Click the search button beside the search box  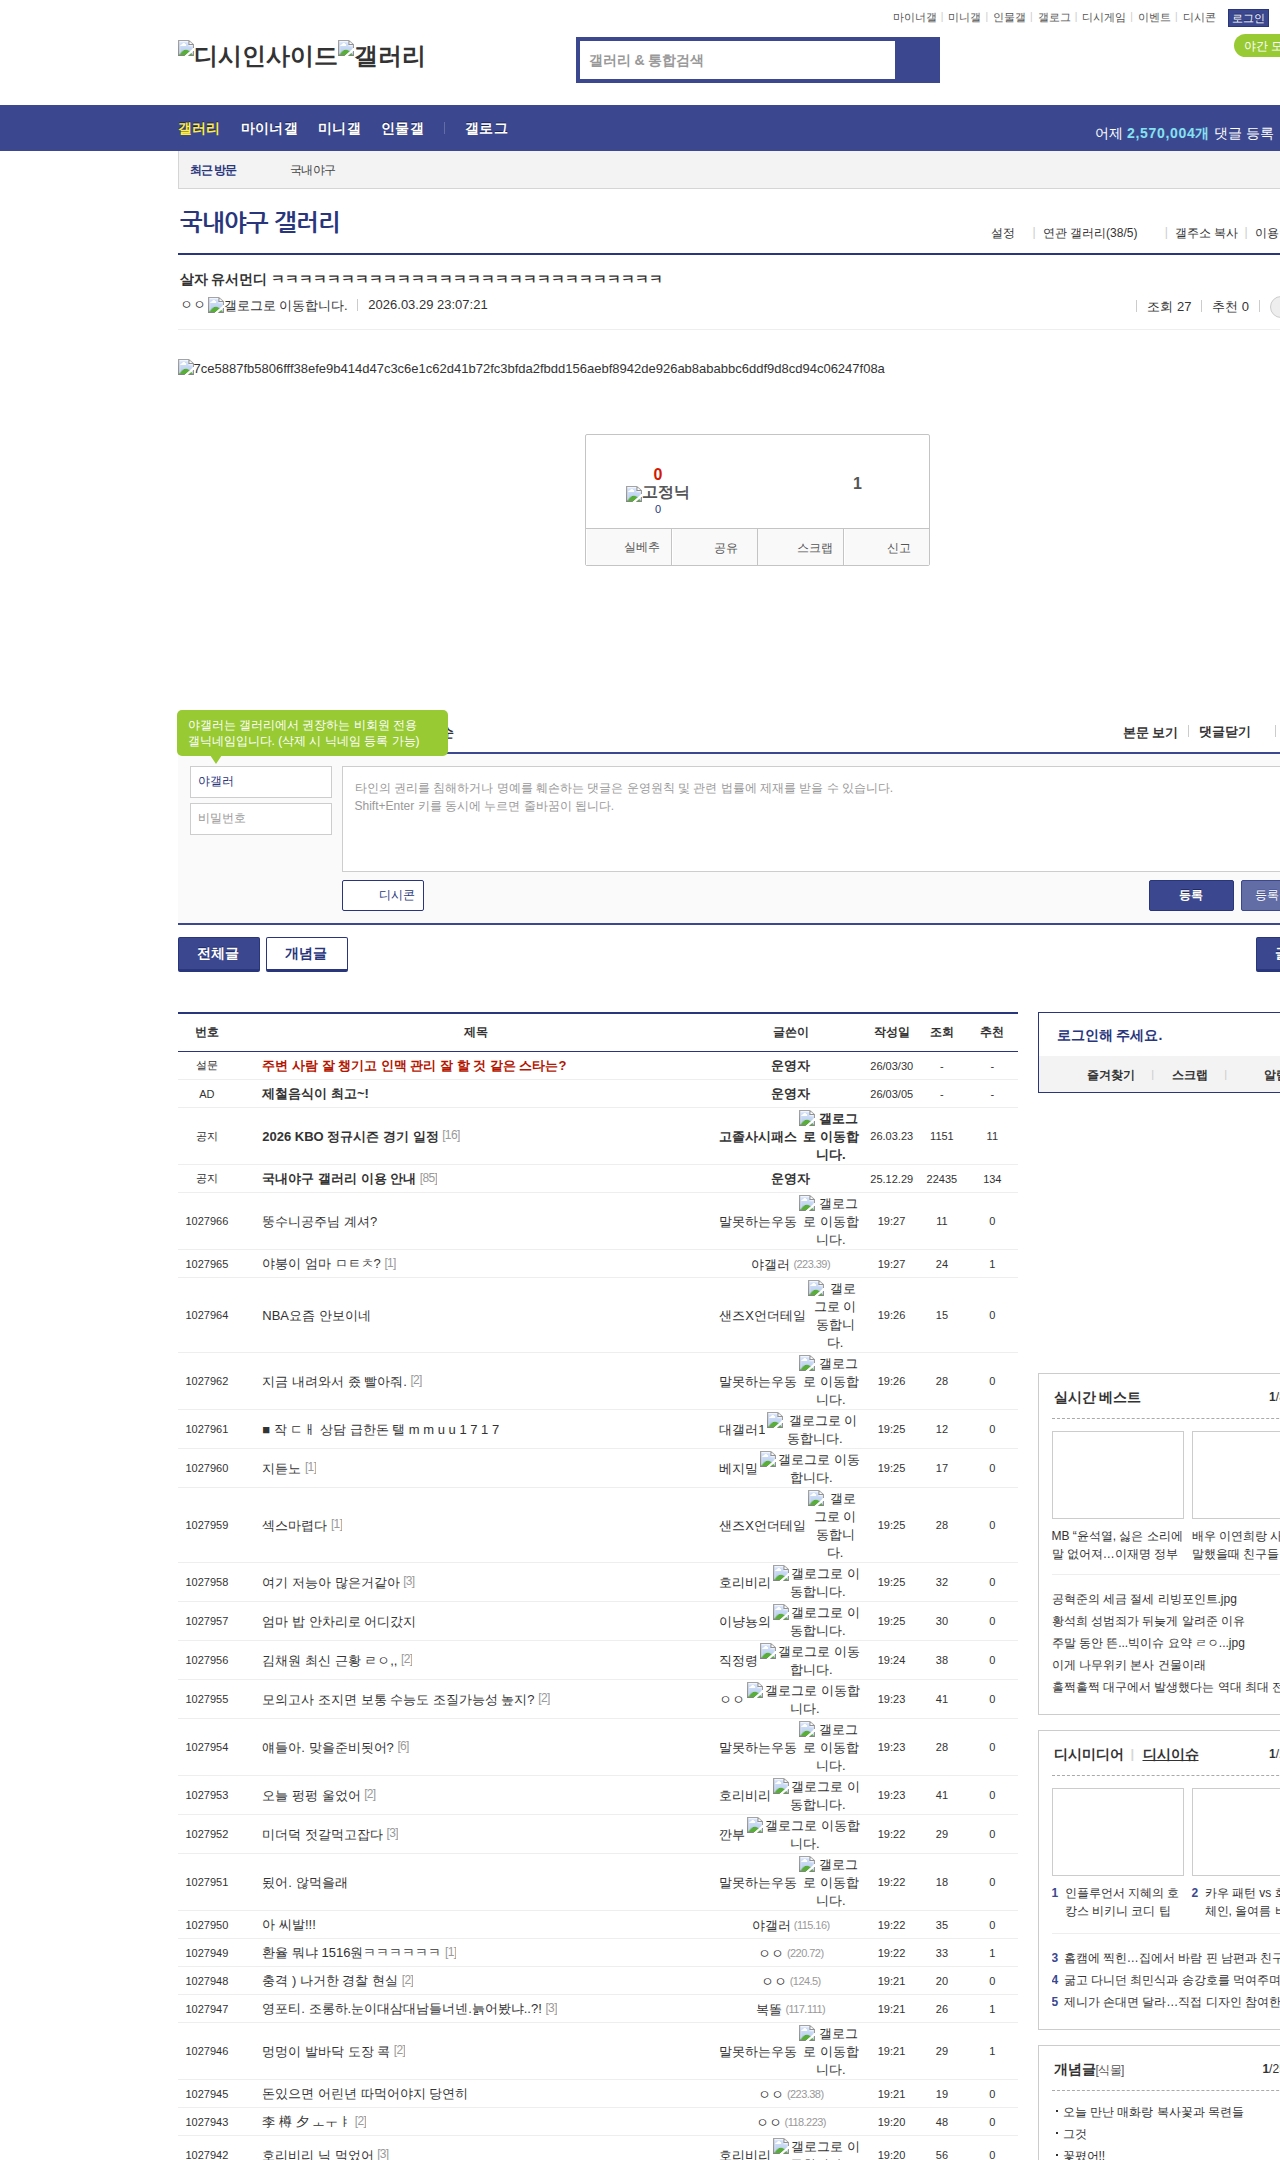916,60
